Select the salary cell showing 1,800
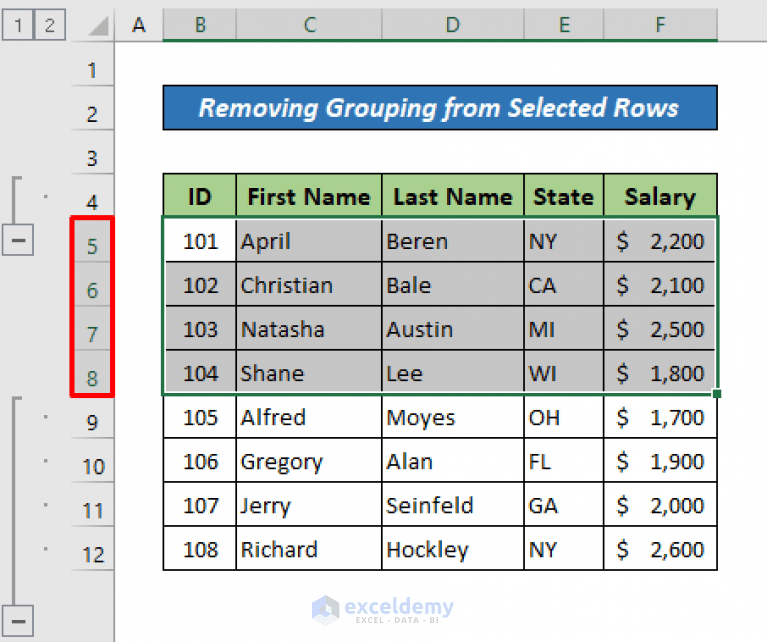This screenshot has height=642, width=767. tap(660, 372)
